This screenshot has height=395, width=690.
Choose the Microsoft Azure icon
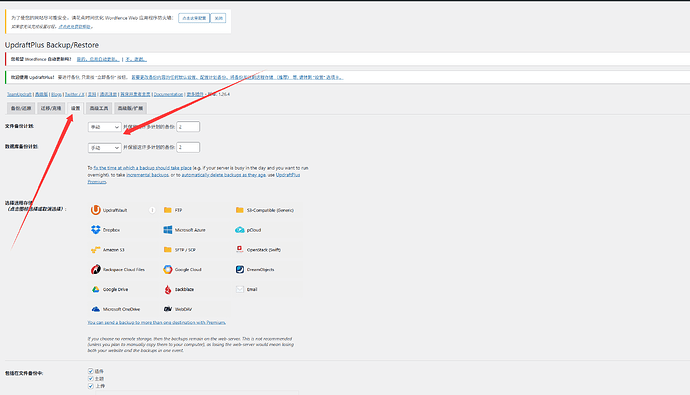[168, 230]
